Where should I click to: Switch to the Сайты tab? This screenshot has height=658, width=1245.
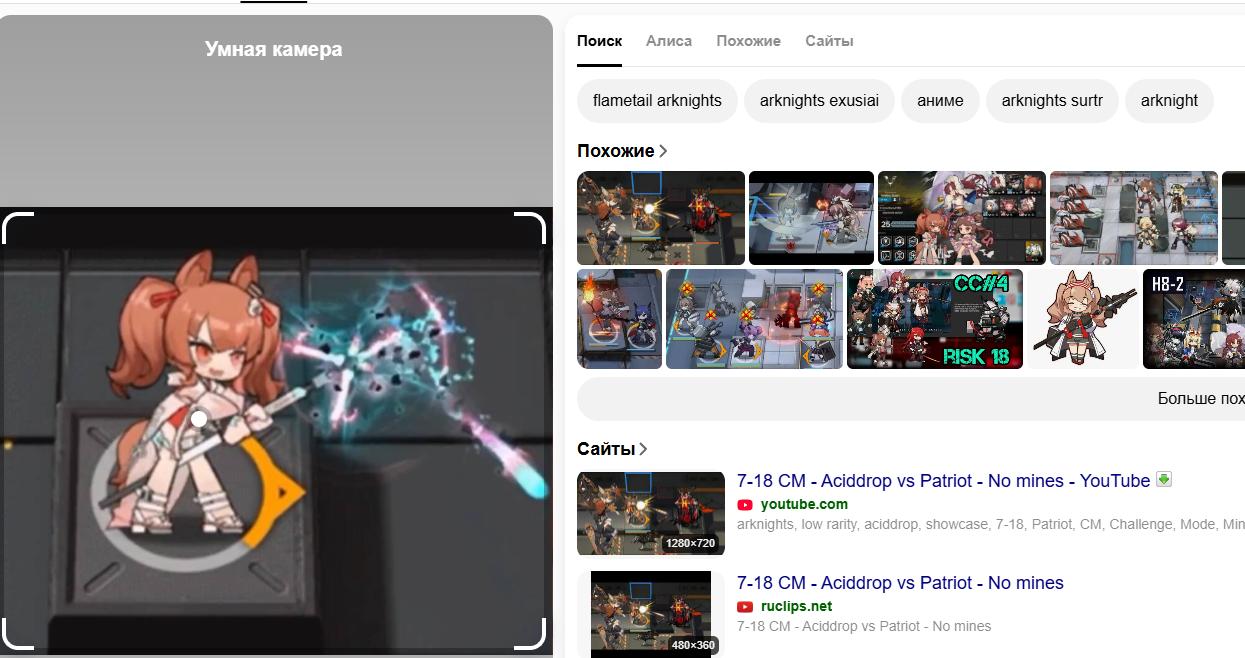click(x=829, y=41)
